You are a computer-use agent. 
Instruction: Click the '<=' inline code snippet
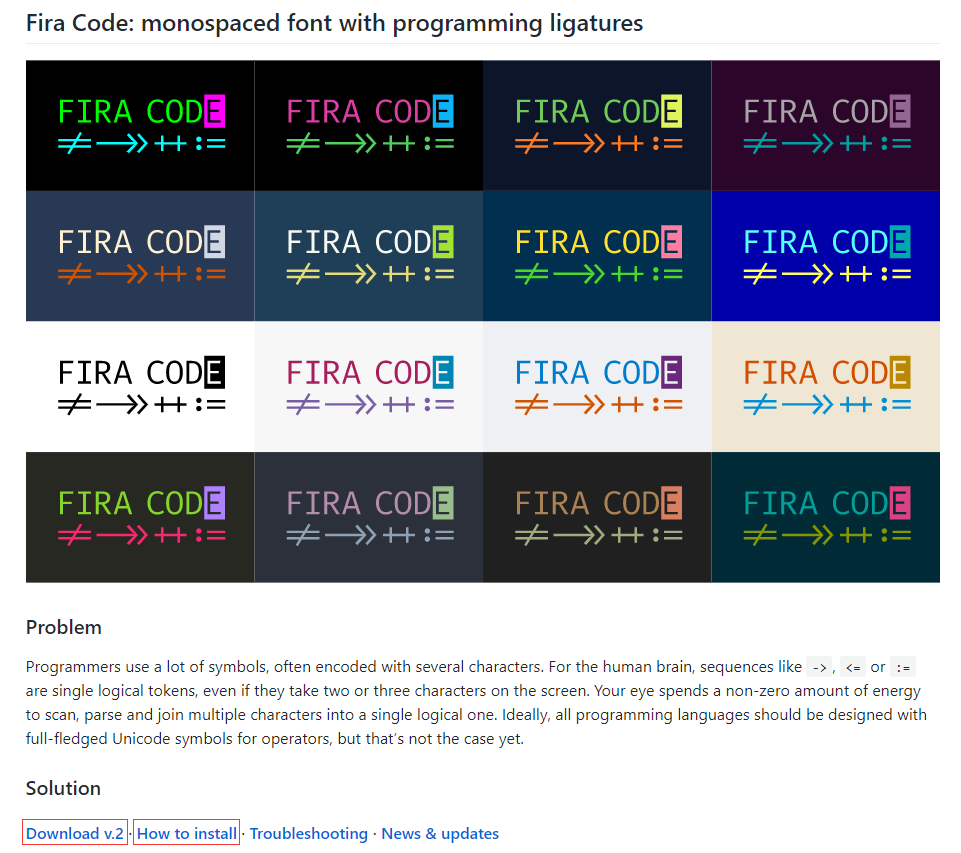855,666
